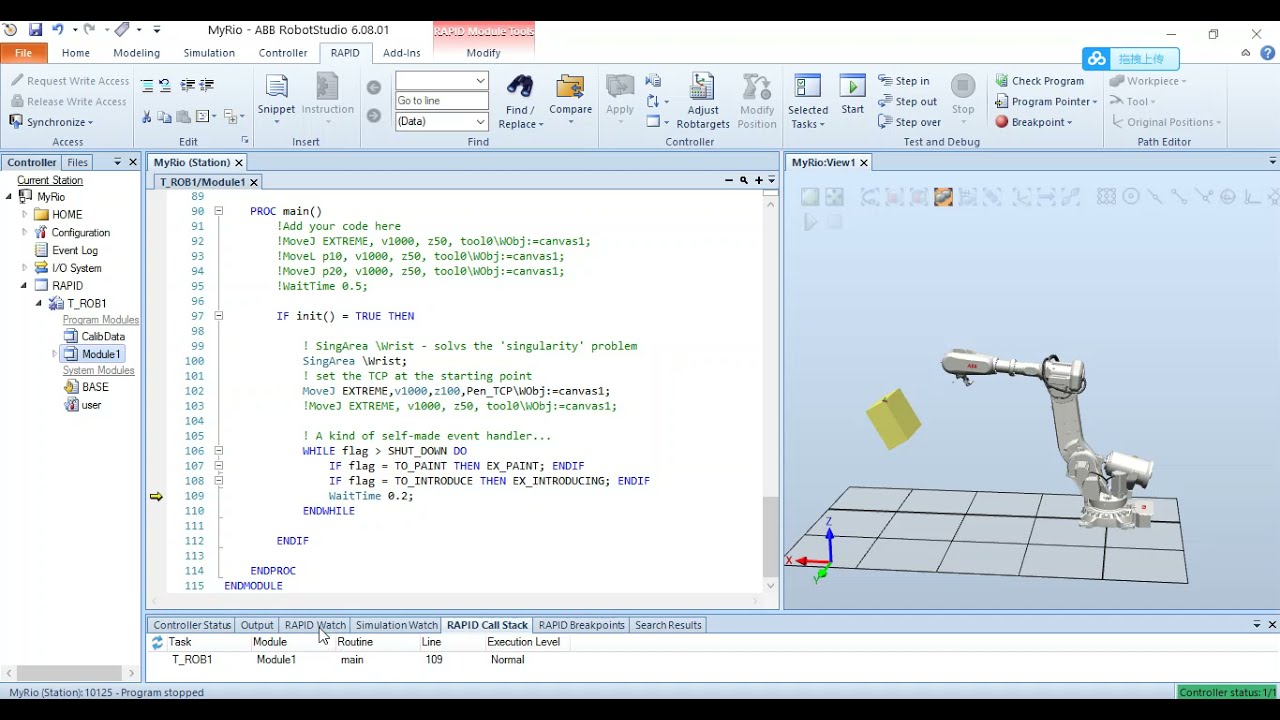Image resolution: width=1280 pixels, height=720 pixels.
Task: Open Adjust Robtargets tool
Action: point(703,101)
